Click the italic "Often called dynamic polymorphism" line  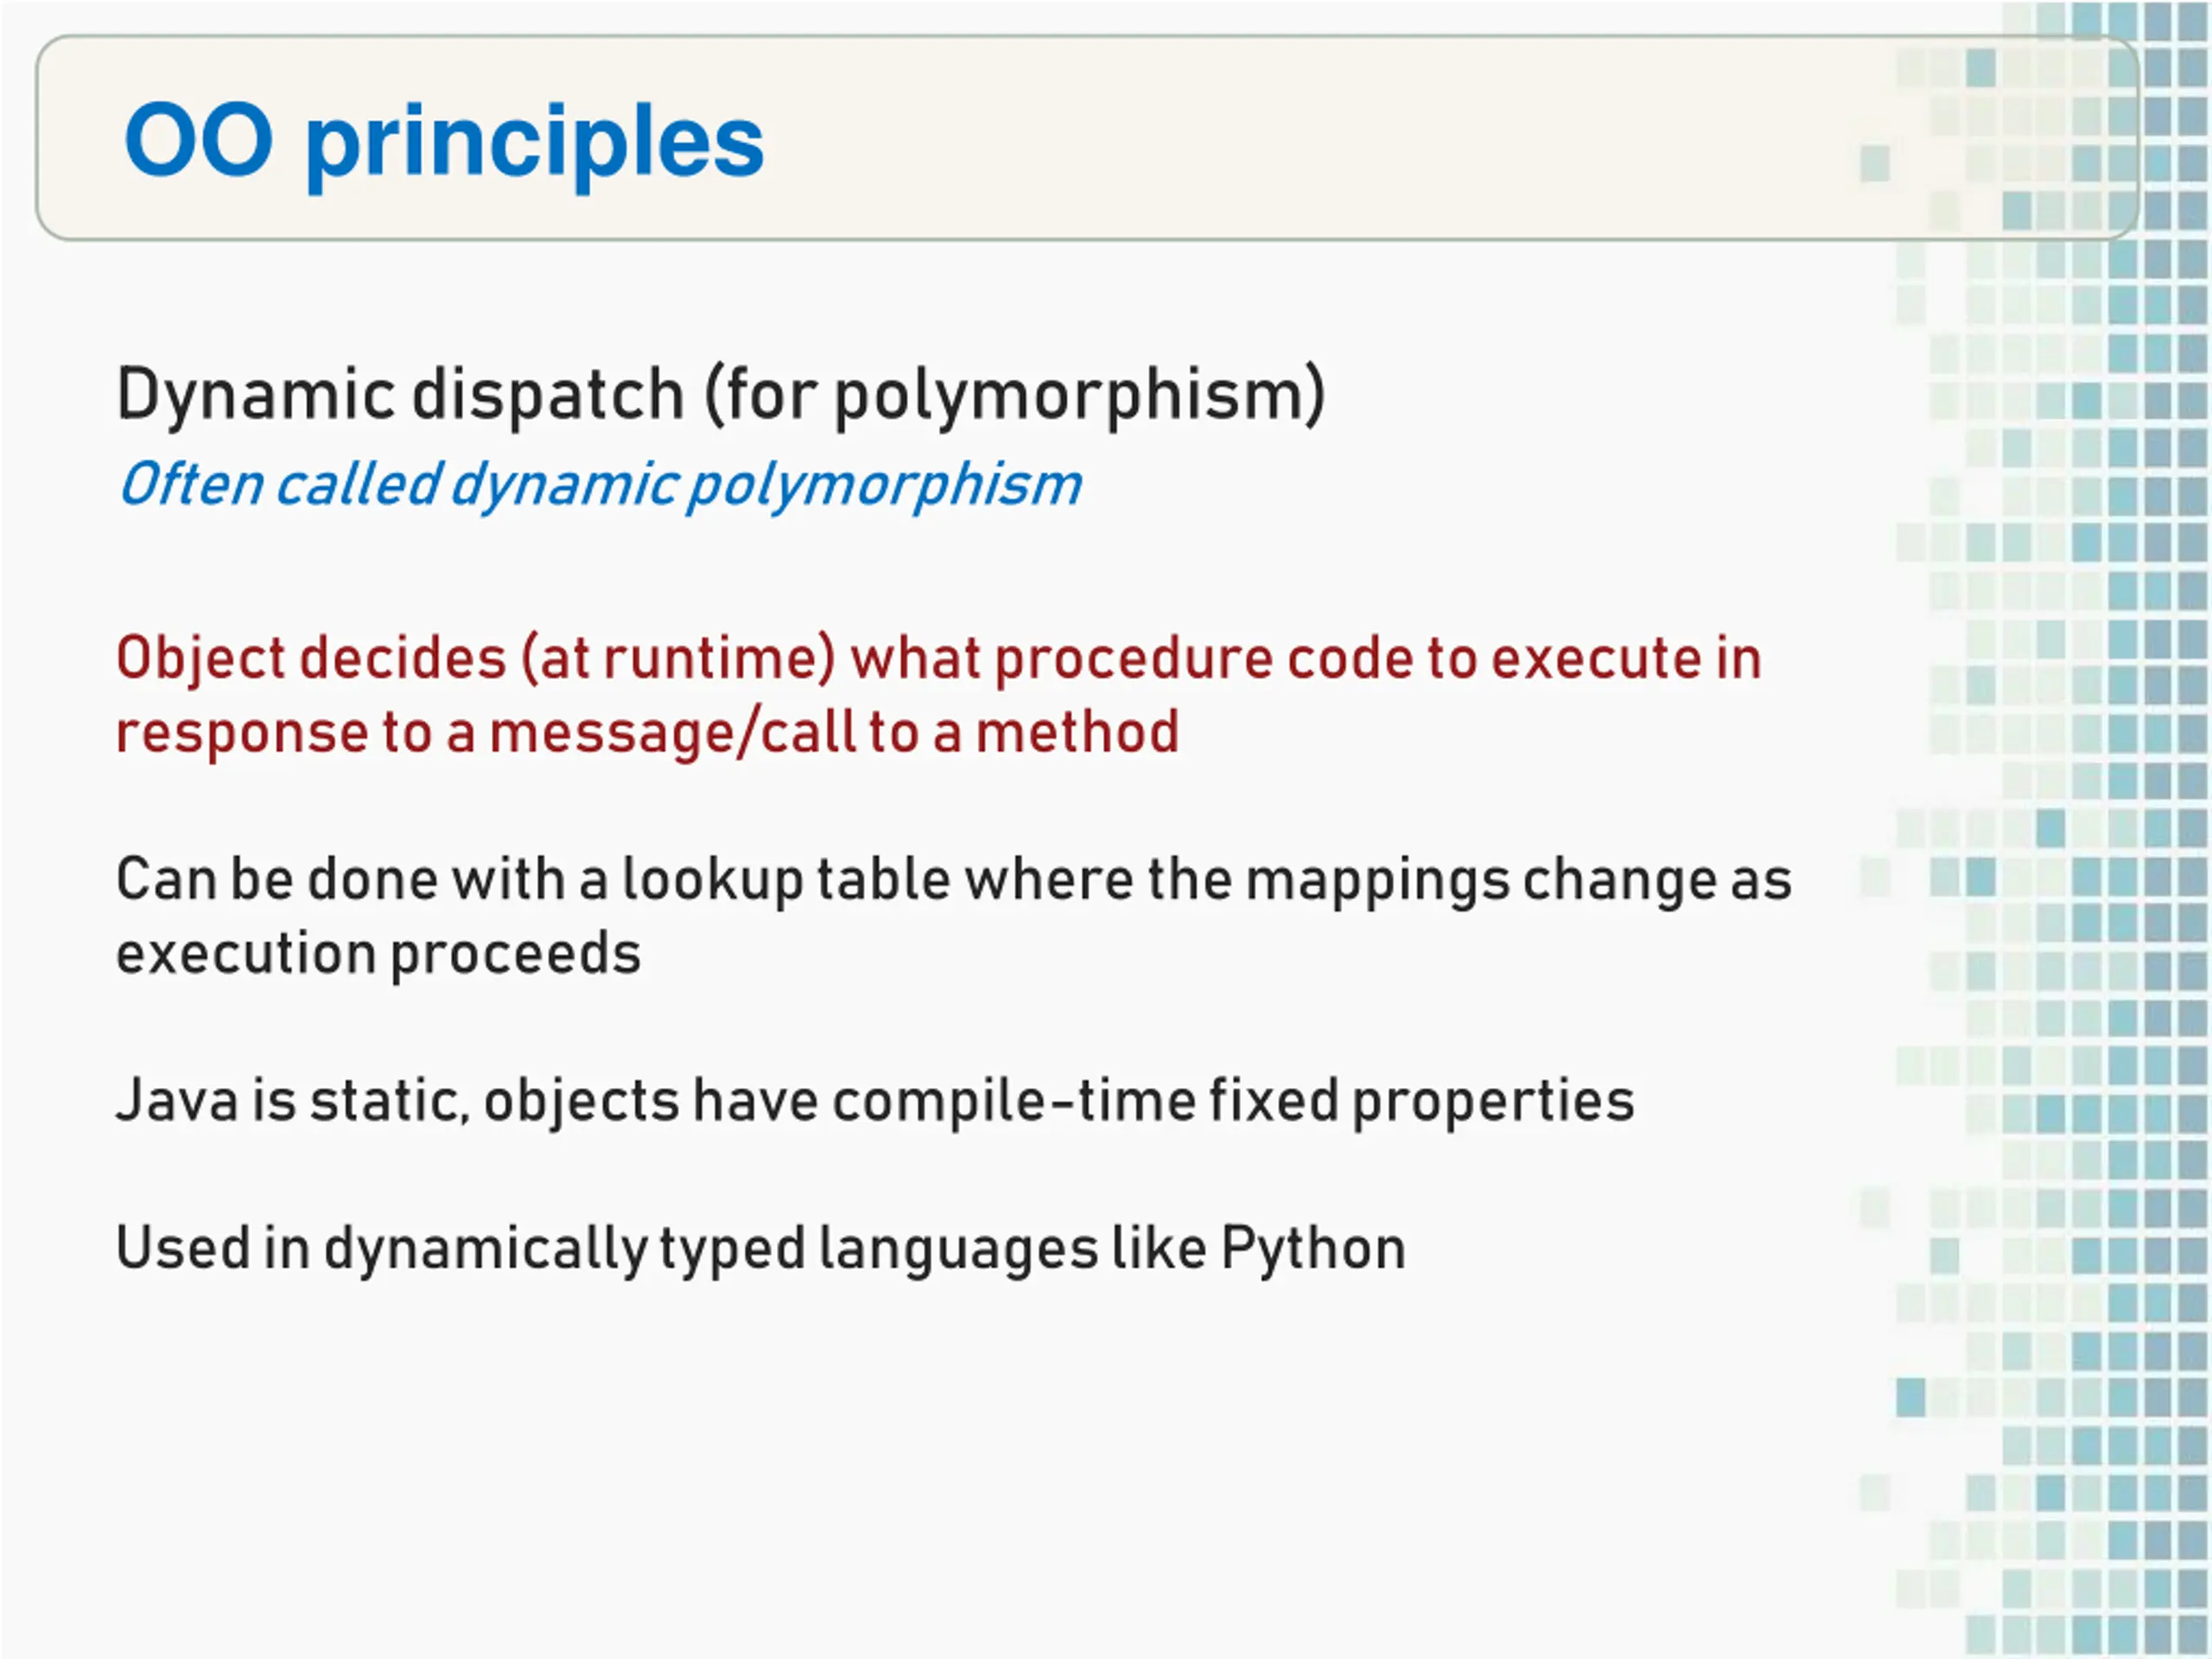point(600,486)
